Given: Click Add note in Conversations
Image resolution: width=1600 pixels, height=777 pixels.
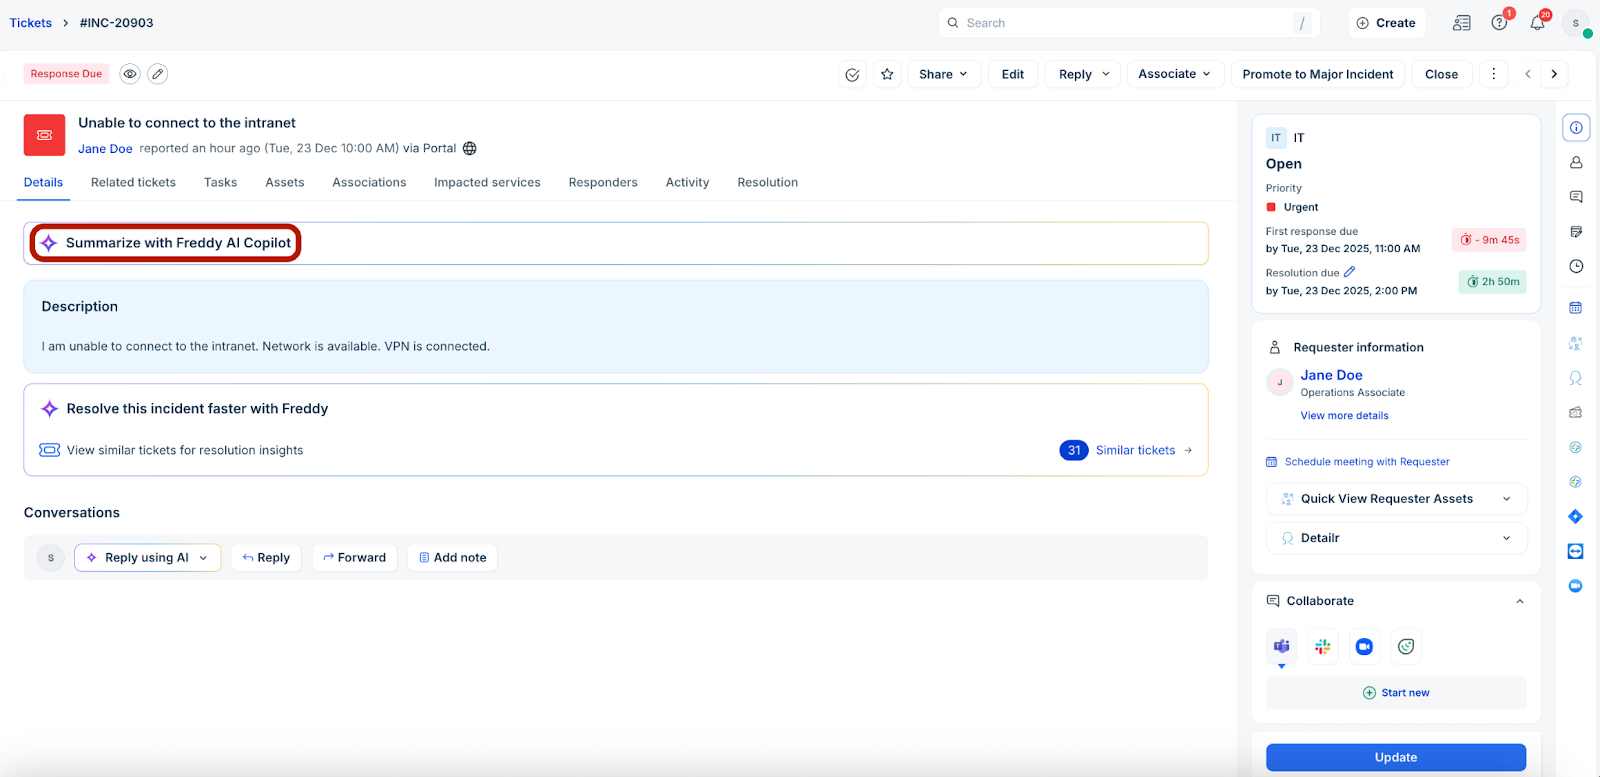Looking at the screenshot, I should [x=453, y=558].
